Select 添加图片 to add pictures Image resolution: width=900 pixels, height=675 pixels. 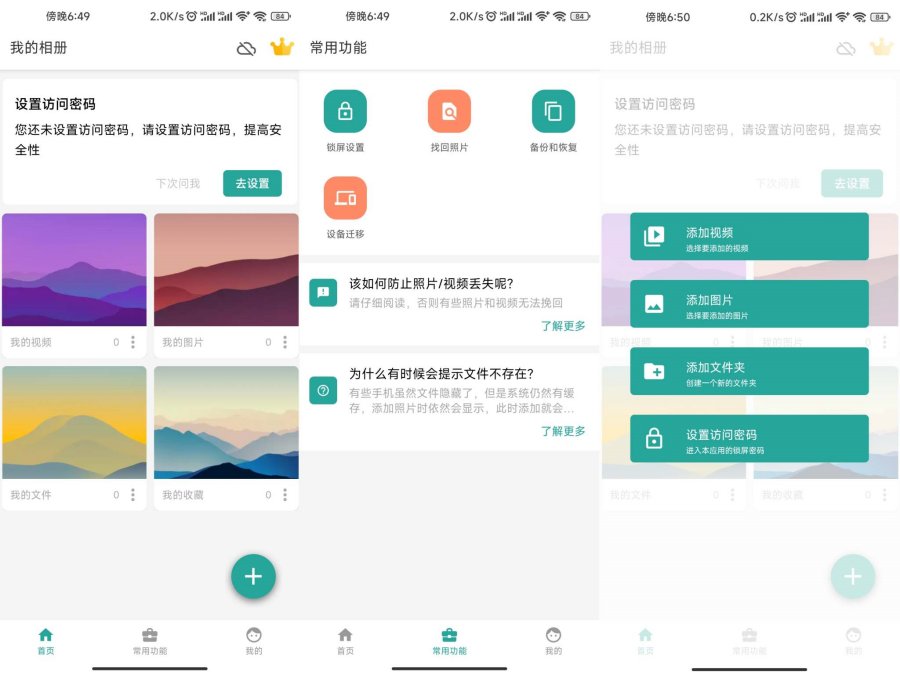click(748, 304)
